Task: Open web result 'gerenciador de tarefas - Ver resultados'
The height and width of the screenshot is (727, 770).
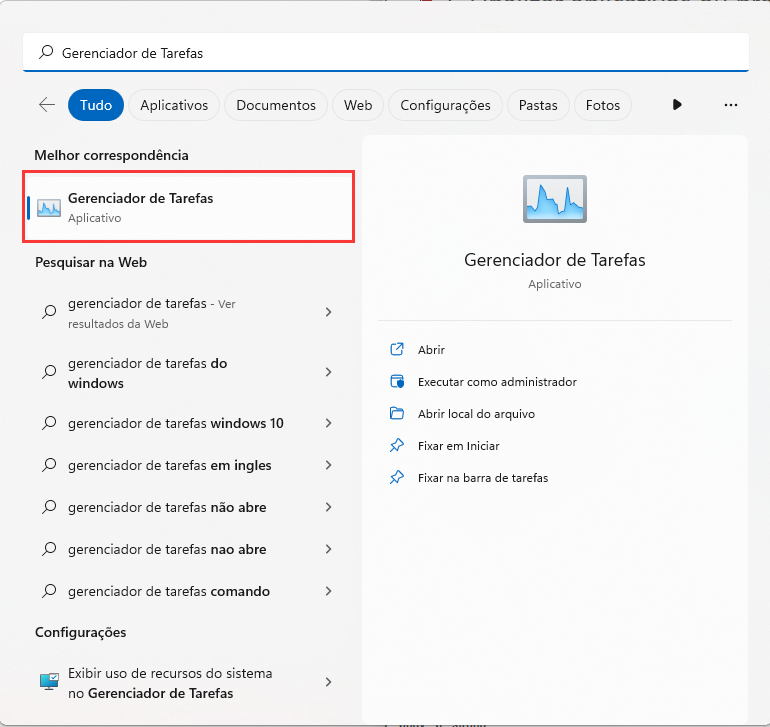Action: point(189,313)
